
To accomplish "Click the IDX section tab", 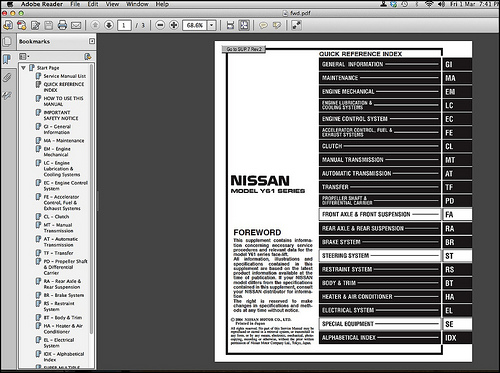I will point(457,338).
